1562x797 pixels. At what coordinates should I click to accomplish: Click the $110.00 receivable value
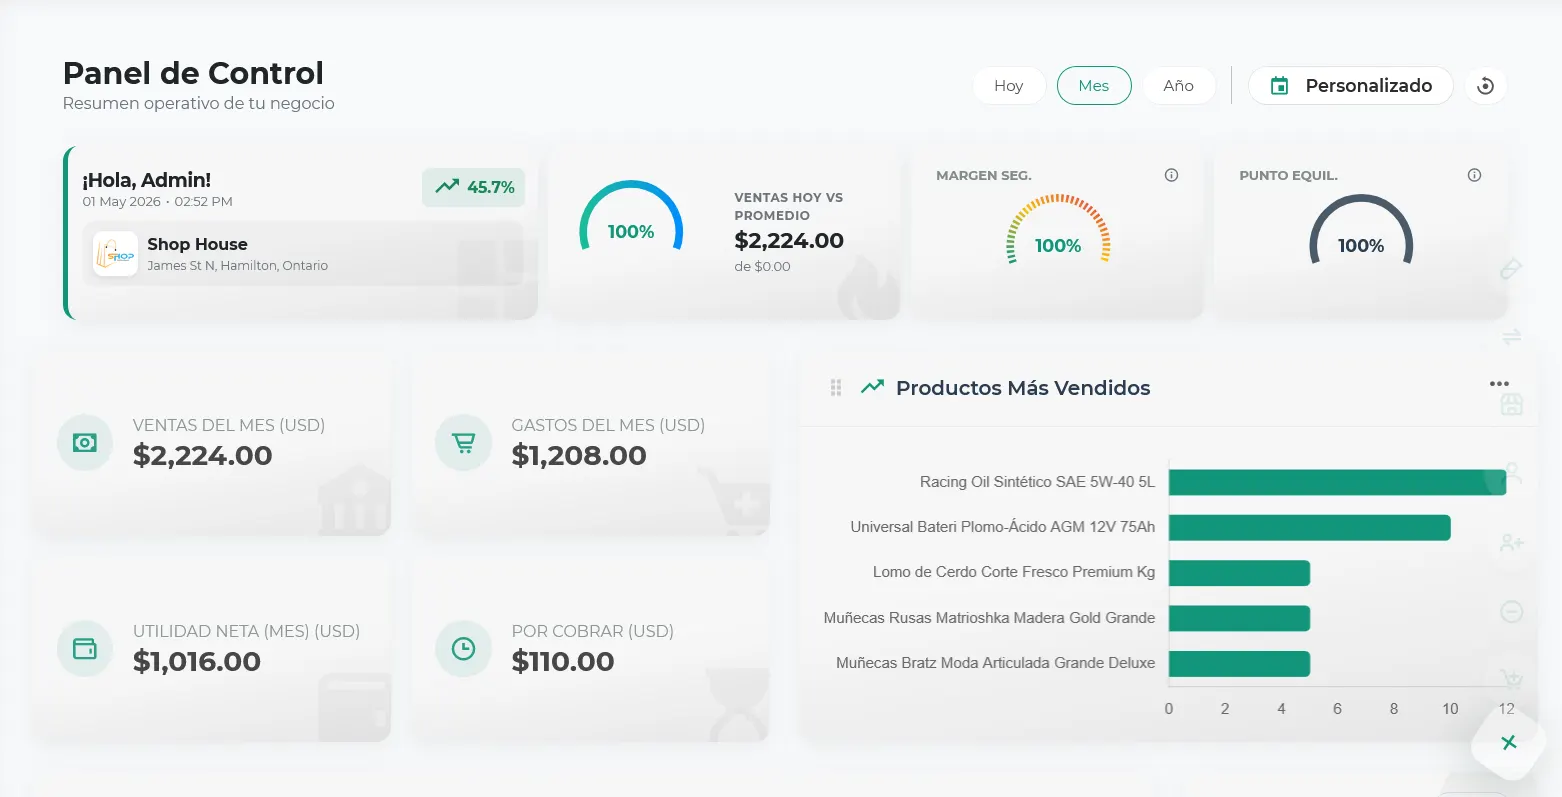[x=563, y=662]
